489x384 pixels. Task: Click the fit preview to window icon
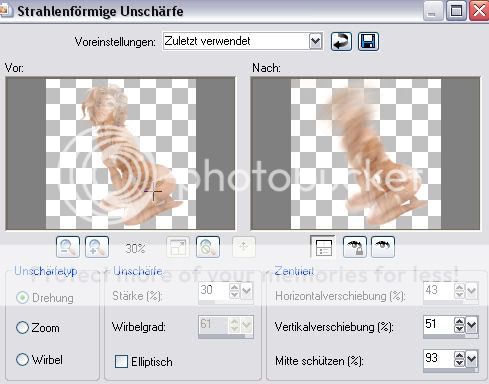[x=178, y=247]
